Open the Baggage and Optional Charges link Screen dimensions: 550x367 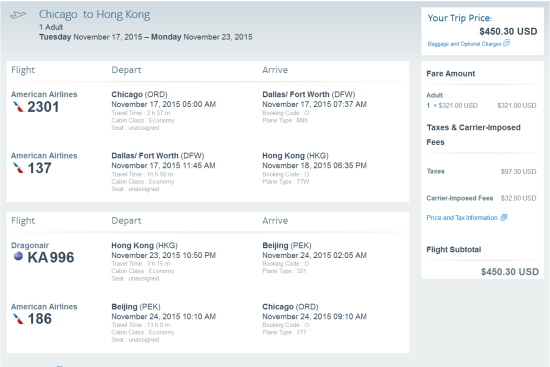pos(464,44)
